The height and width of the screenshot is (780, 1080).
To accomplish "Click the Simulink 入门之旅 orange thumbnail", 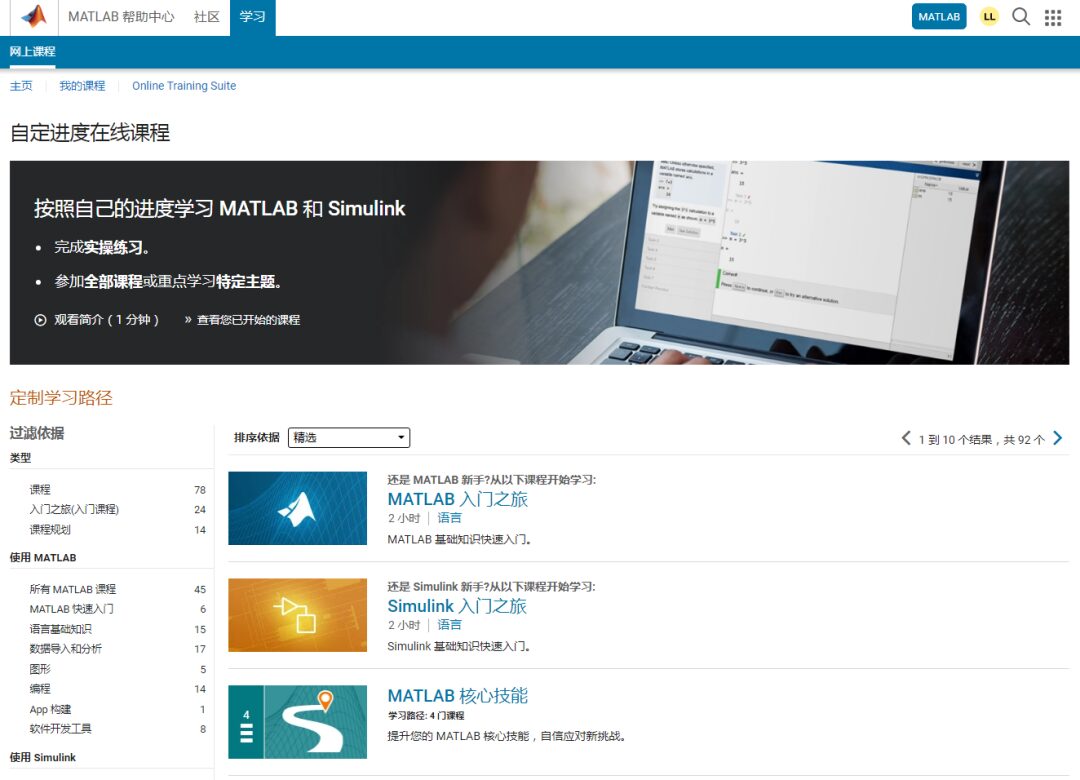I will (x=298, y=615).
